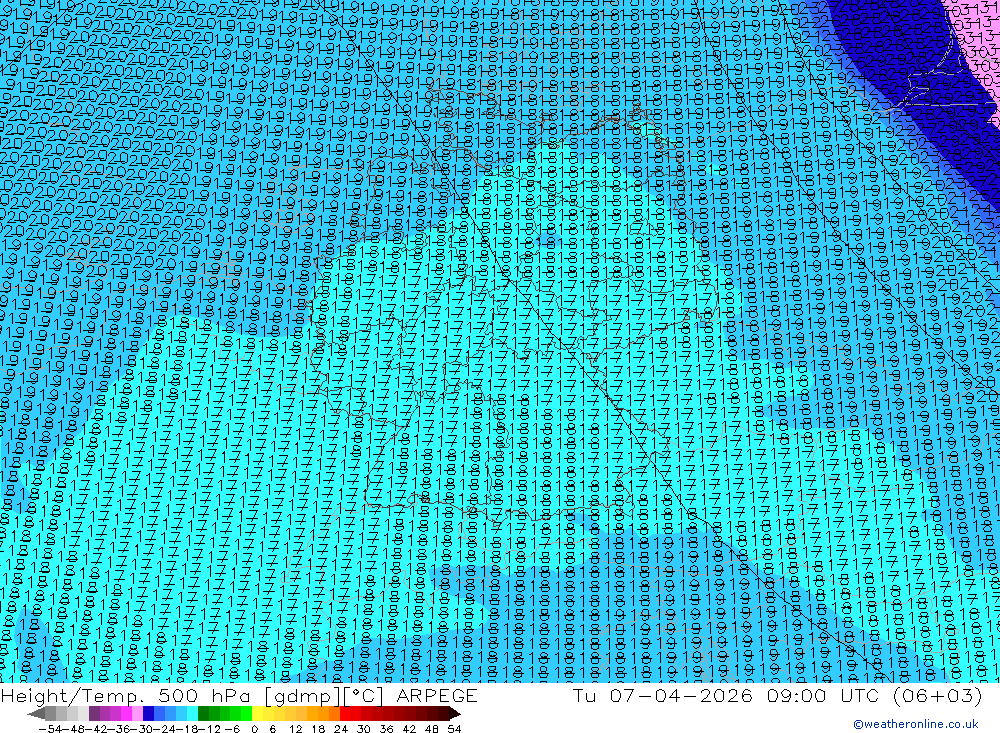Click the 'ARPEGE' model name label
The width and height of the screenshot is (1000, 733).
(437, 696)
